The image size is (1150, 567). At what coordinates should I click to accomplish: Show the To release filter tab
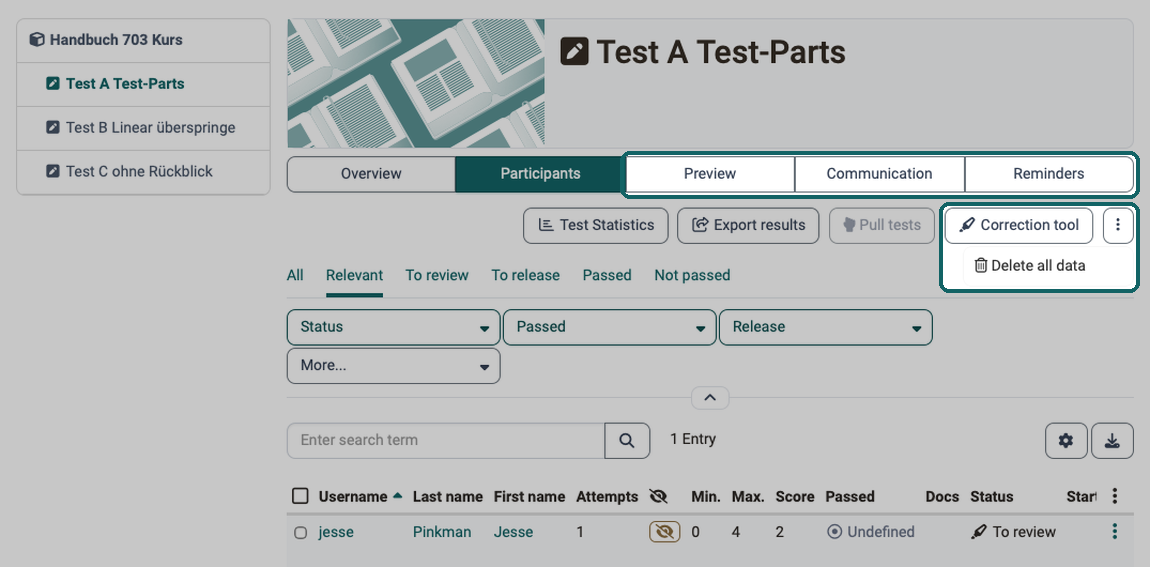(525, 276)
